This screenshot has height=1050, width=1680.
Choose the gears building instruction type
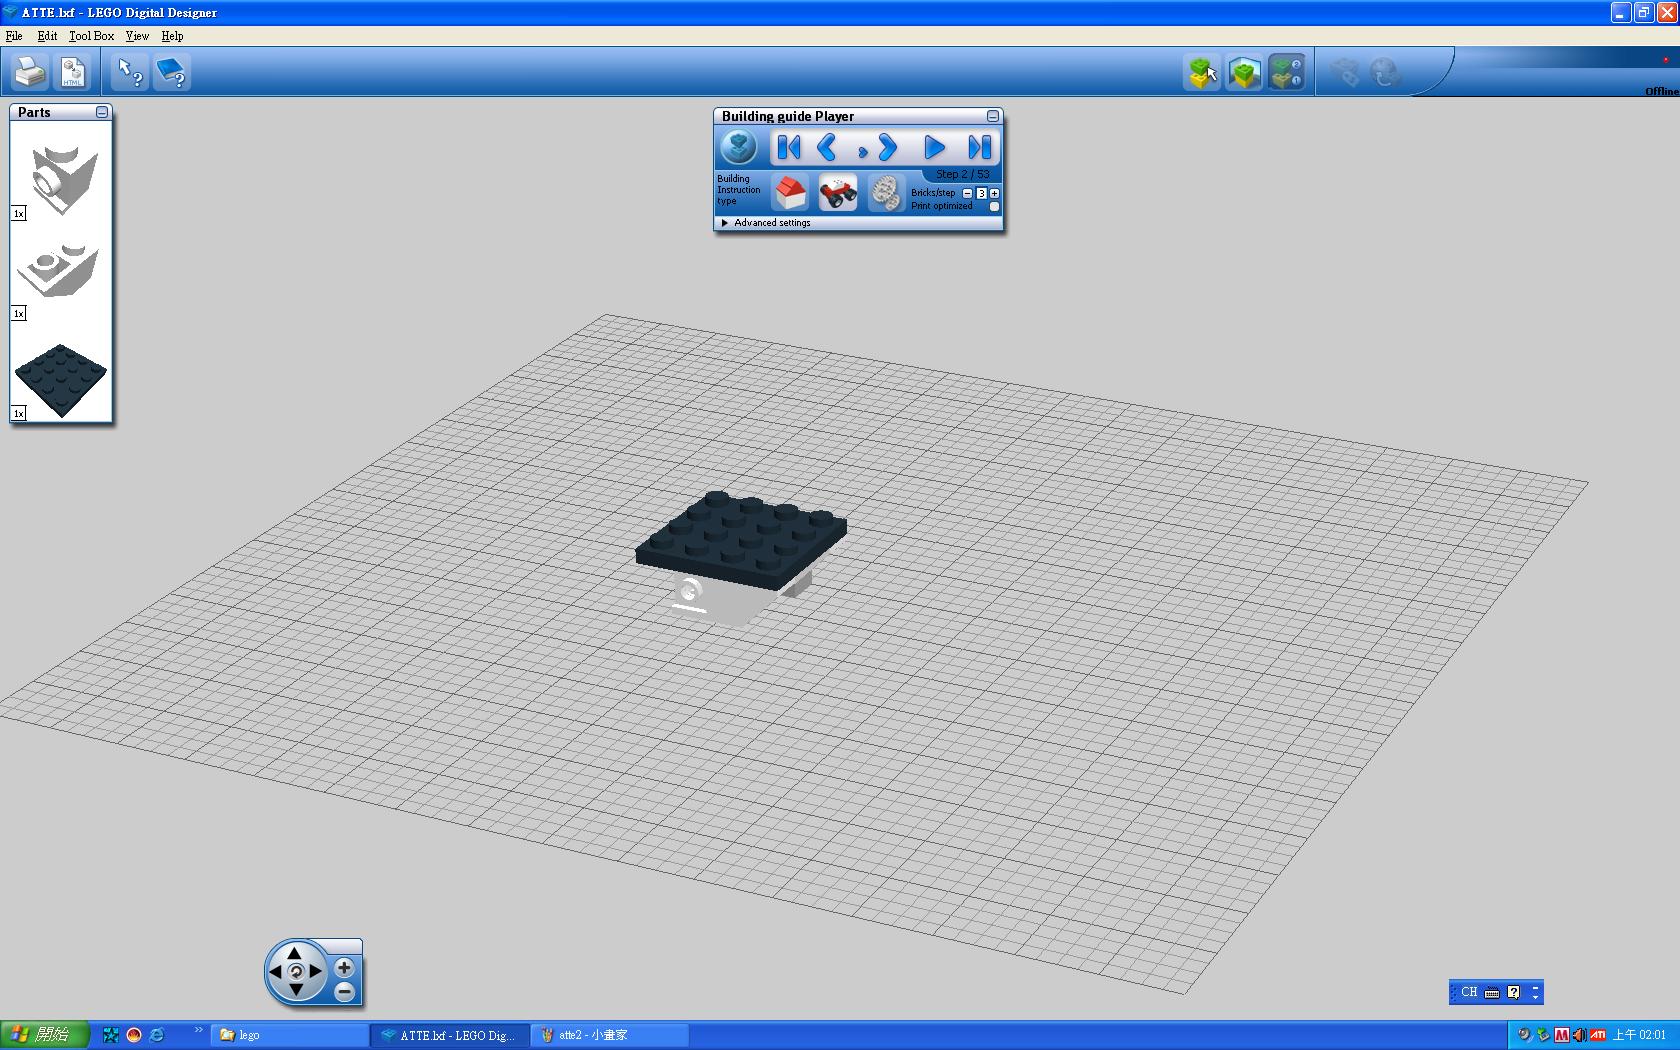(884, 192)
